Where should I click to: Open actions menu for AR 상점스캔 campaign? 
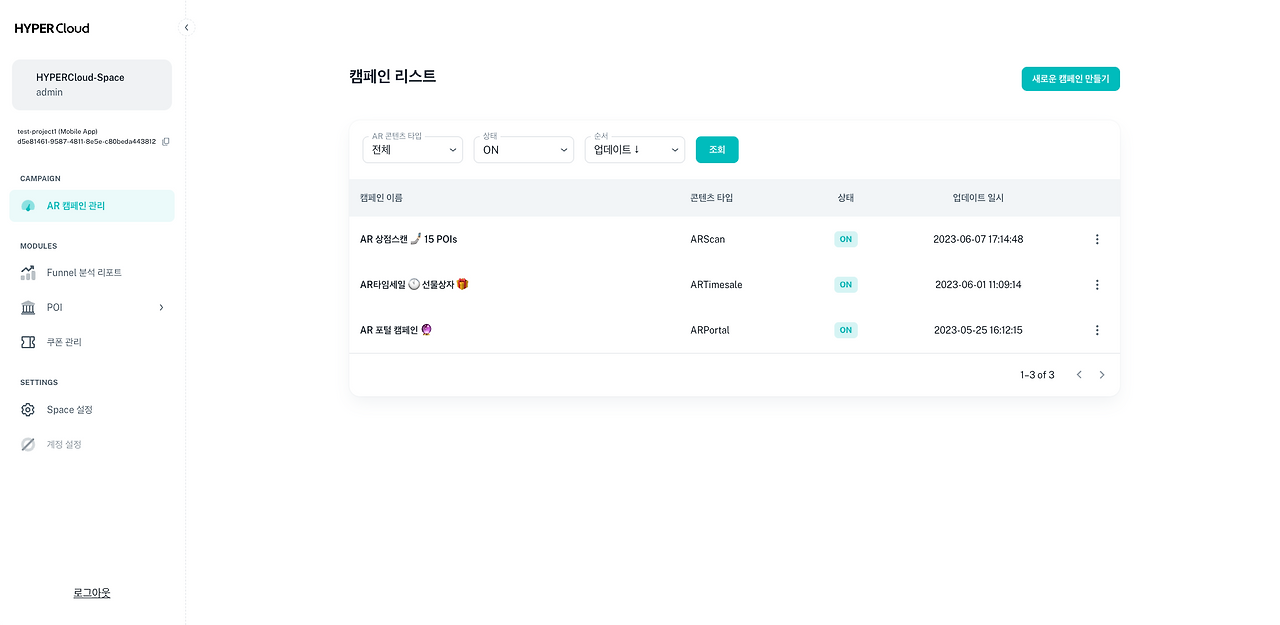[1097, 239]
